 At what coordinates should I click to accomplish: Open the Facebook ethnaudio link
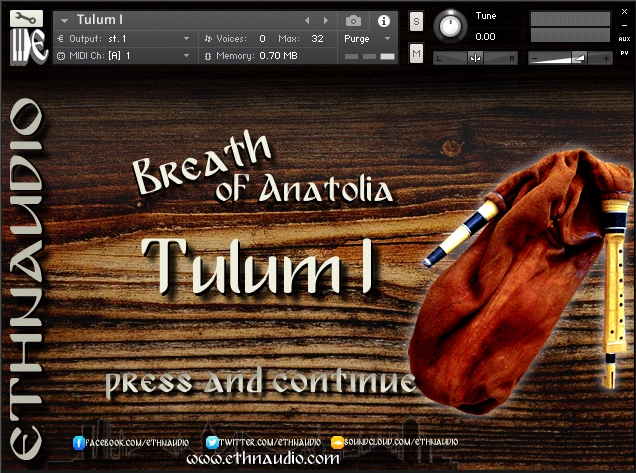137,442
